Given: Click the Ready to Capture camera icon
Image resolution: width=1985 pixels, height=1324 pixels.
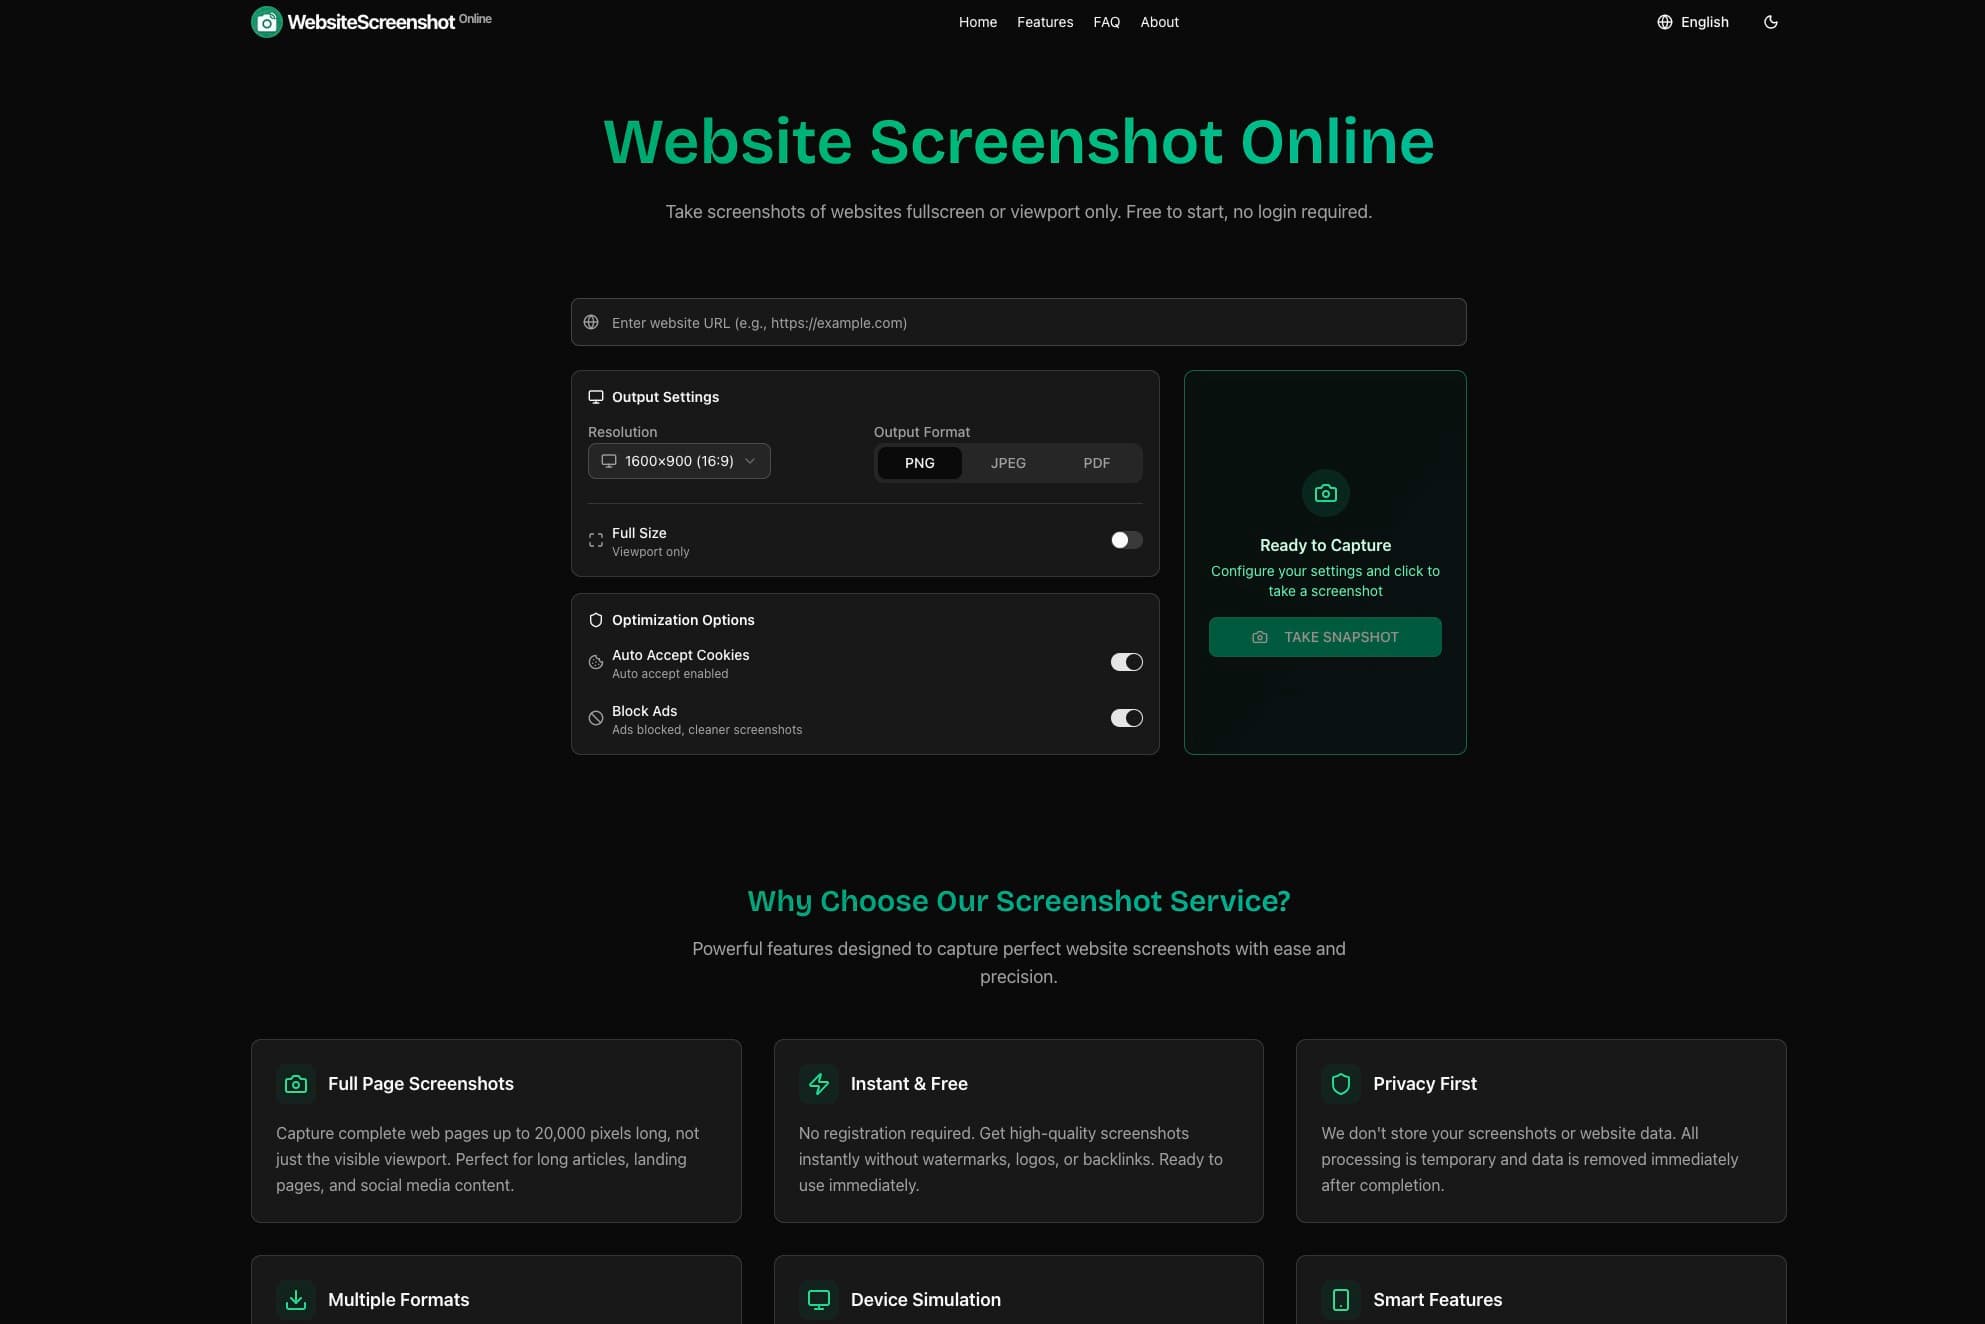Looking at the screenshot, I should click(x=1325, y=493).
